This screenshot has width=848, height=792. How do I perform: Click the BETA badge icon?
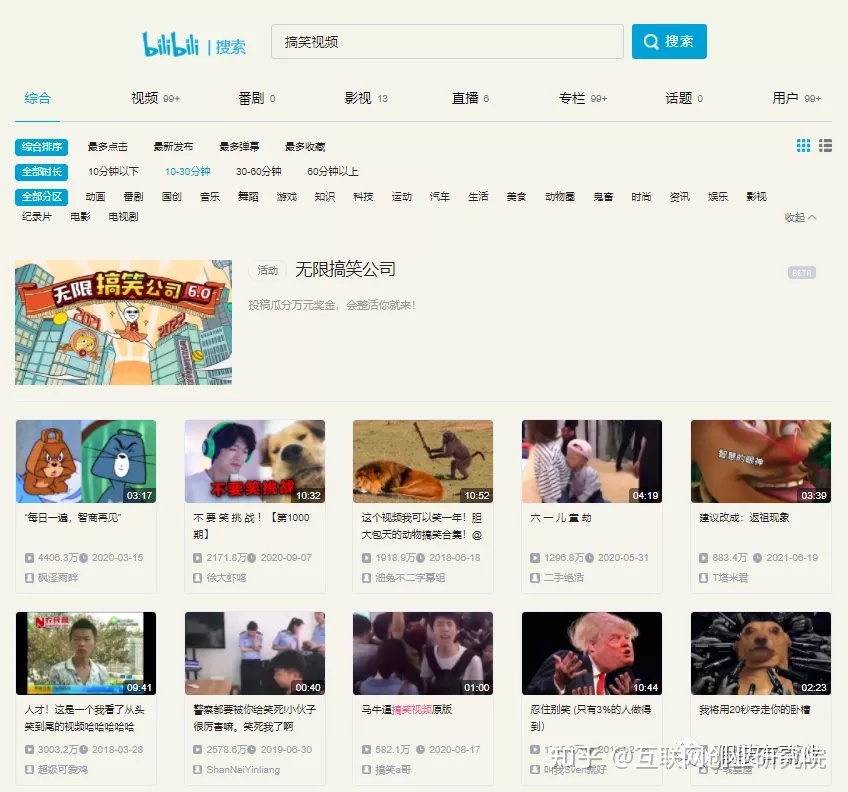click(x=801, y=273)
